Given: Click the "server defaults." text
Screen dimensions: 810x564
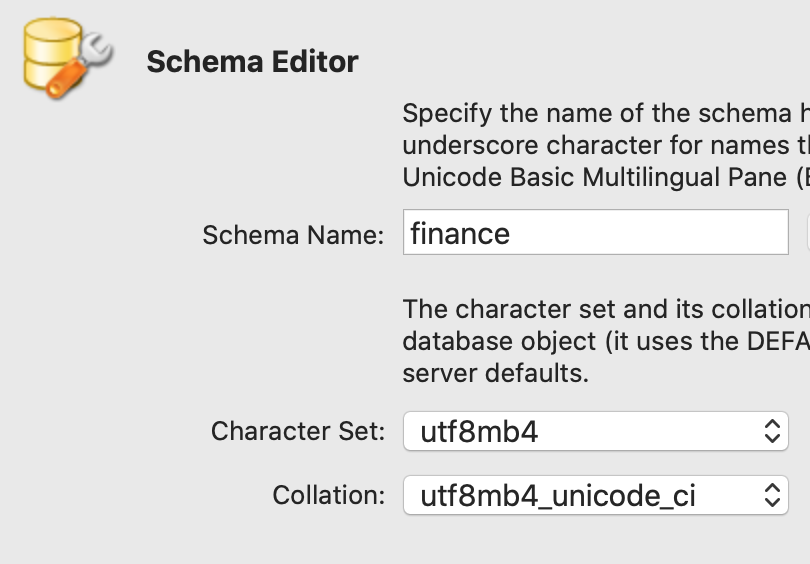Looking at the screenshot, I should [496, 373].
